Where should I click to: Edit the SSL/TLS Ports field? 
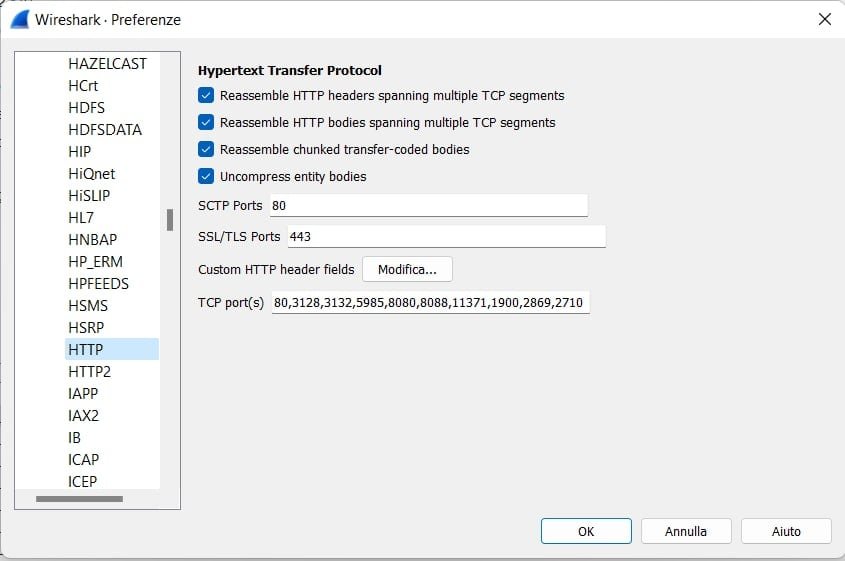445,237
